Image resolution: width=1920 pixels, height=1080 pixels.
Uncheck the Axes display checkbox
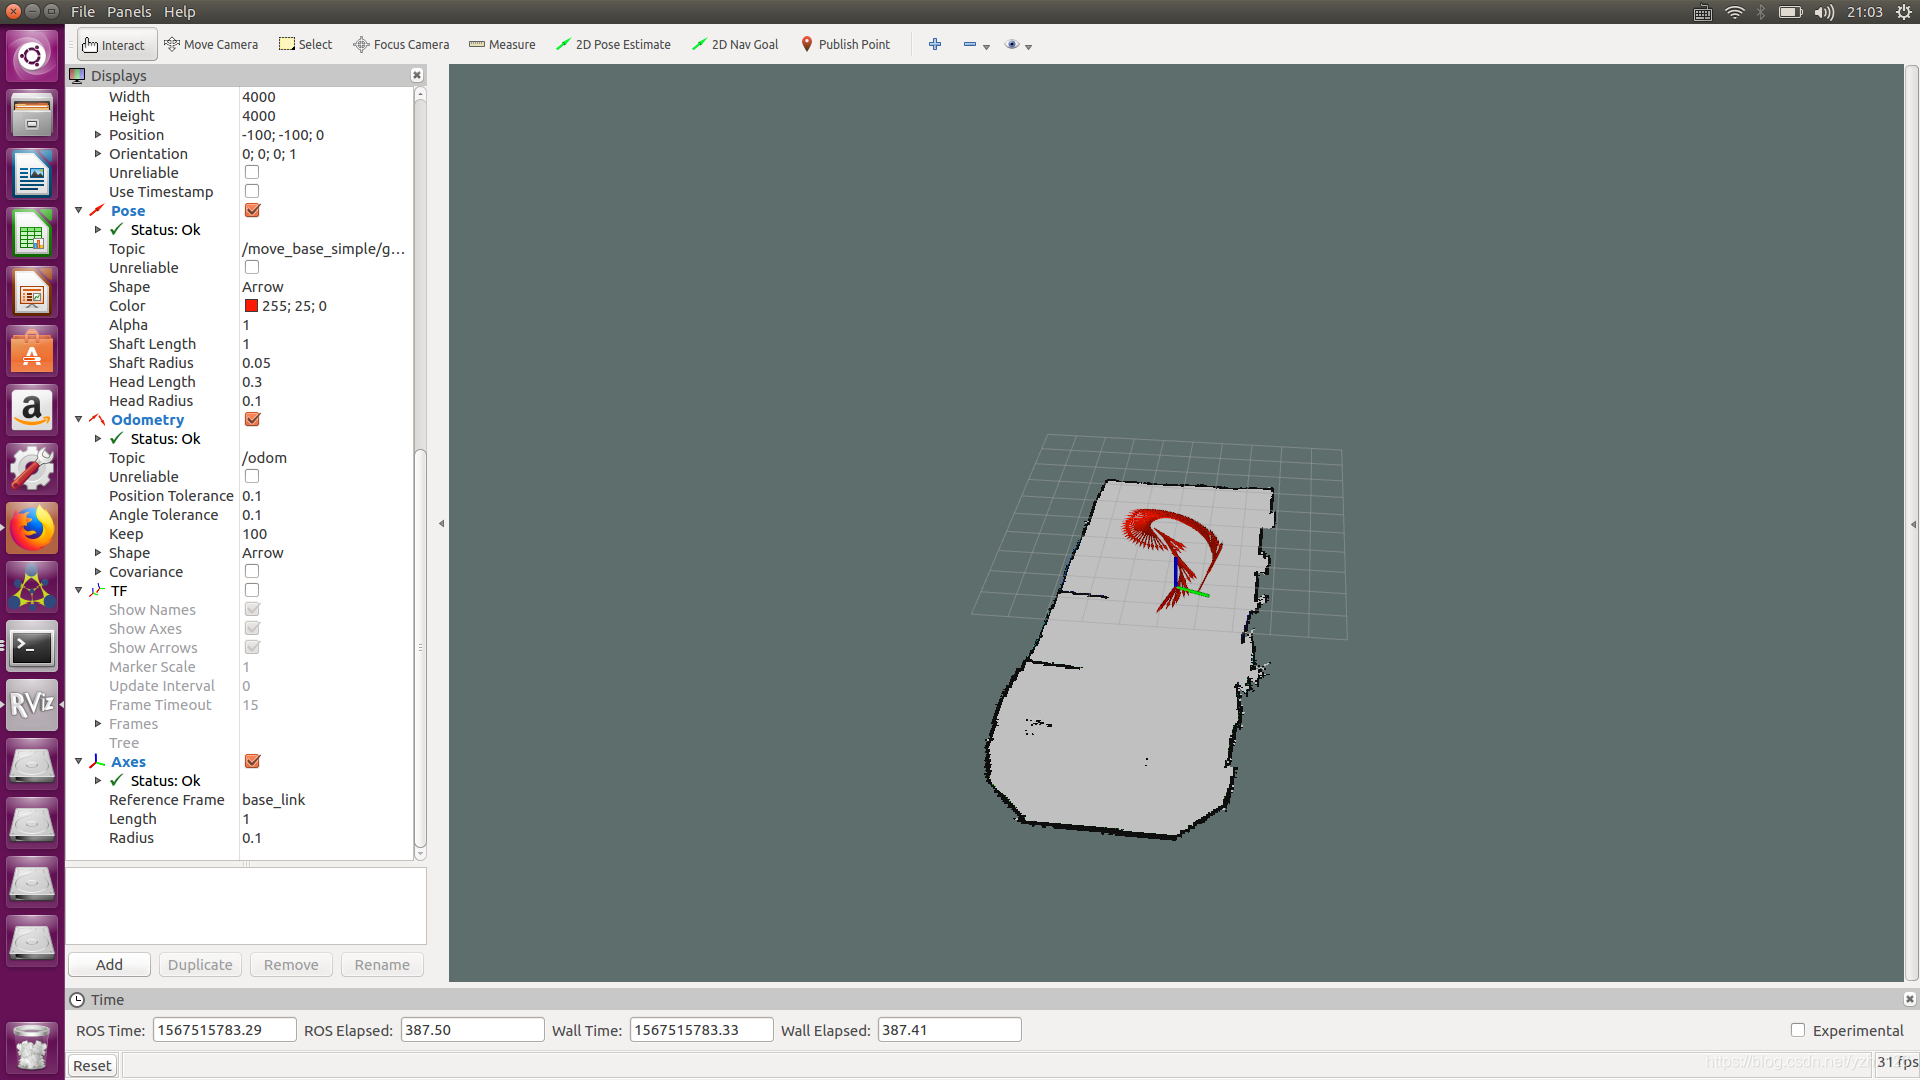pos(252,762)
